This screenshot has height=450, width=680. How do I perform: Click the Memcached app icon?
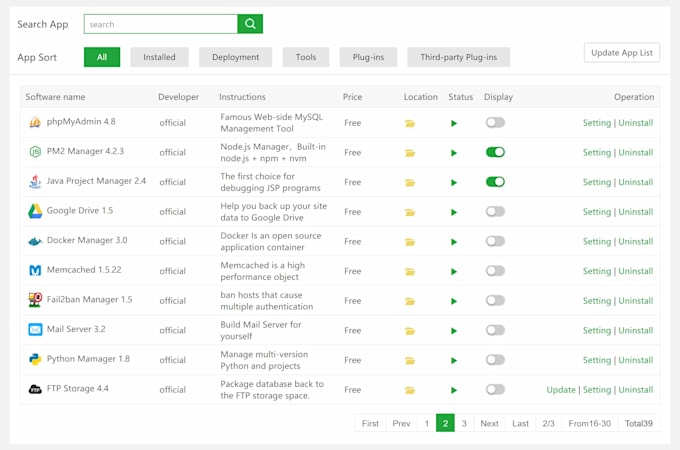(x=35, y=271)
